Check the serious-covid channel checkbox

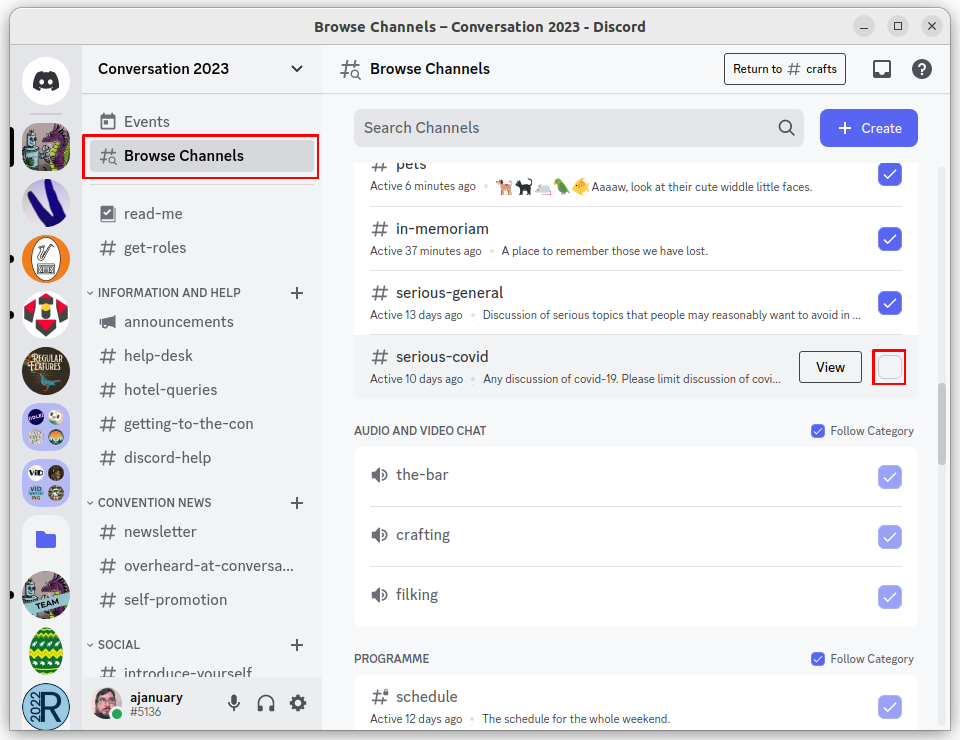pyautogui.click(x=889, y=367)
